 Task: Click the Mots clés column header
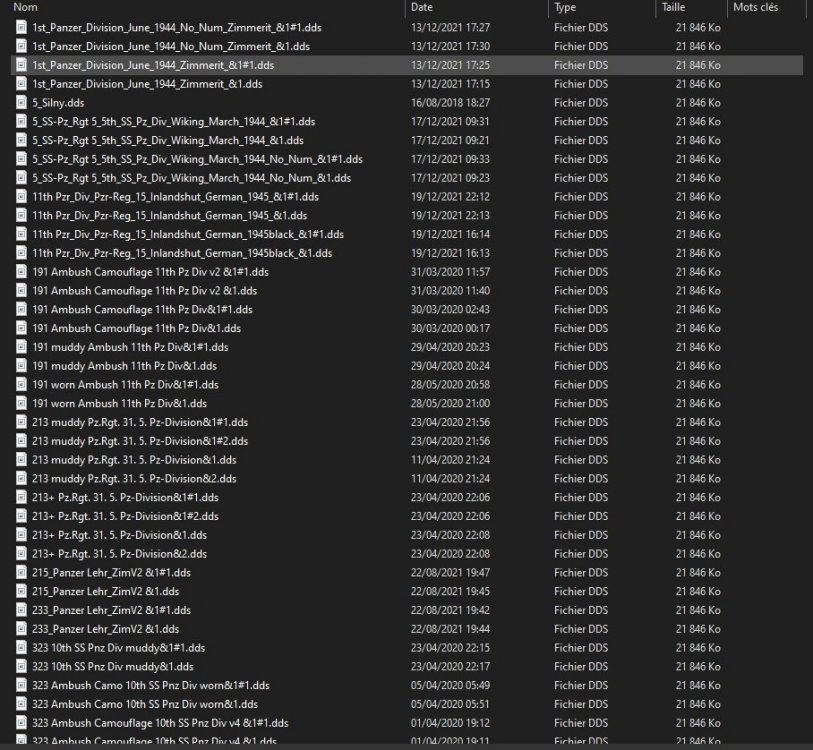(x=755, y=7)
